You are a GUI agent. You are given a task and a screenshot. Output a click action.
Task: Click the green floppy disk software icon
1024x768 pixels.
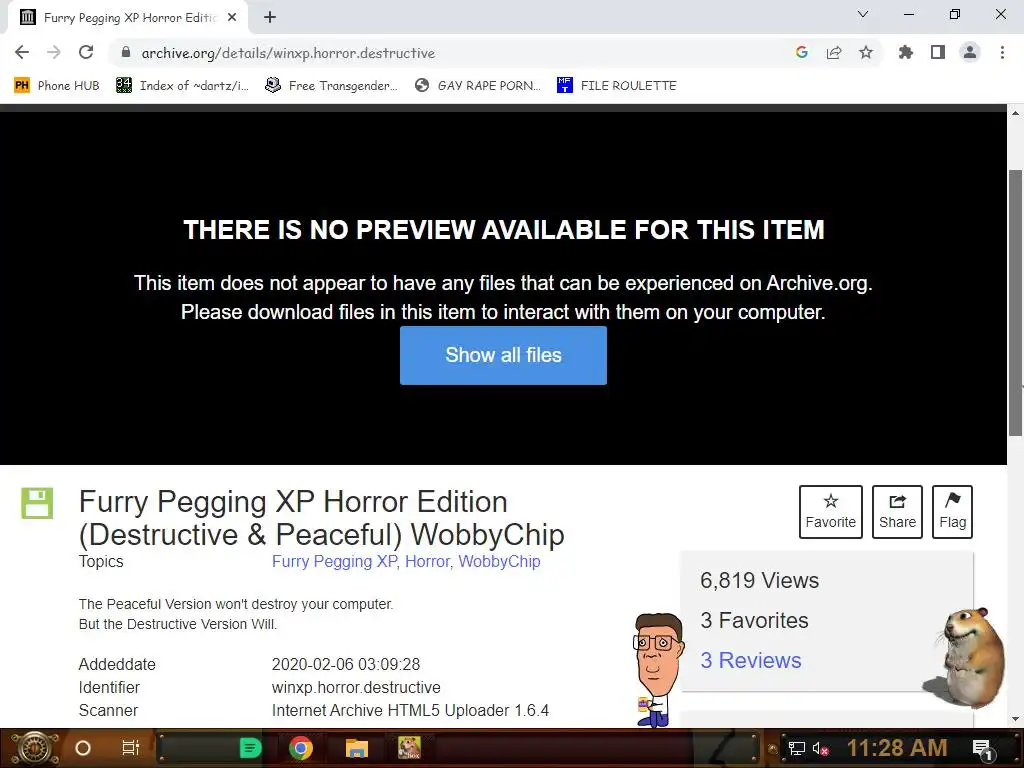[x=37, y=504]
